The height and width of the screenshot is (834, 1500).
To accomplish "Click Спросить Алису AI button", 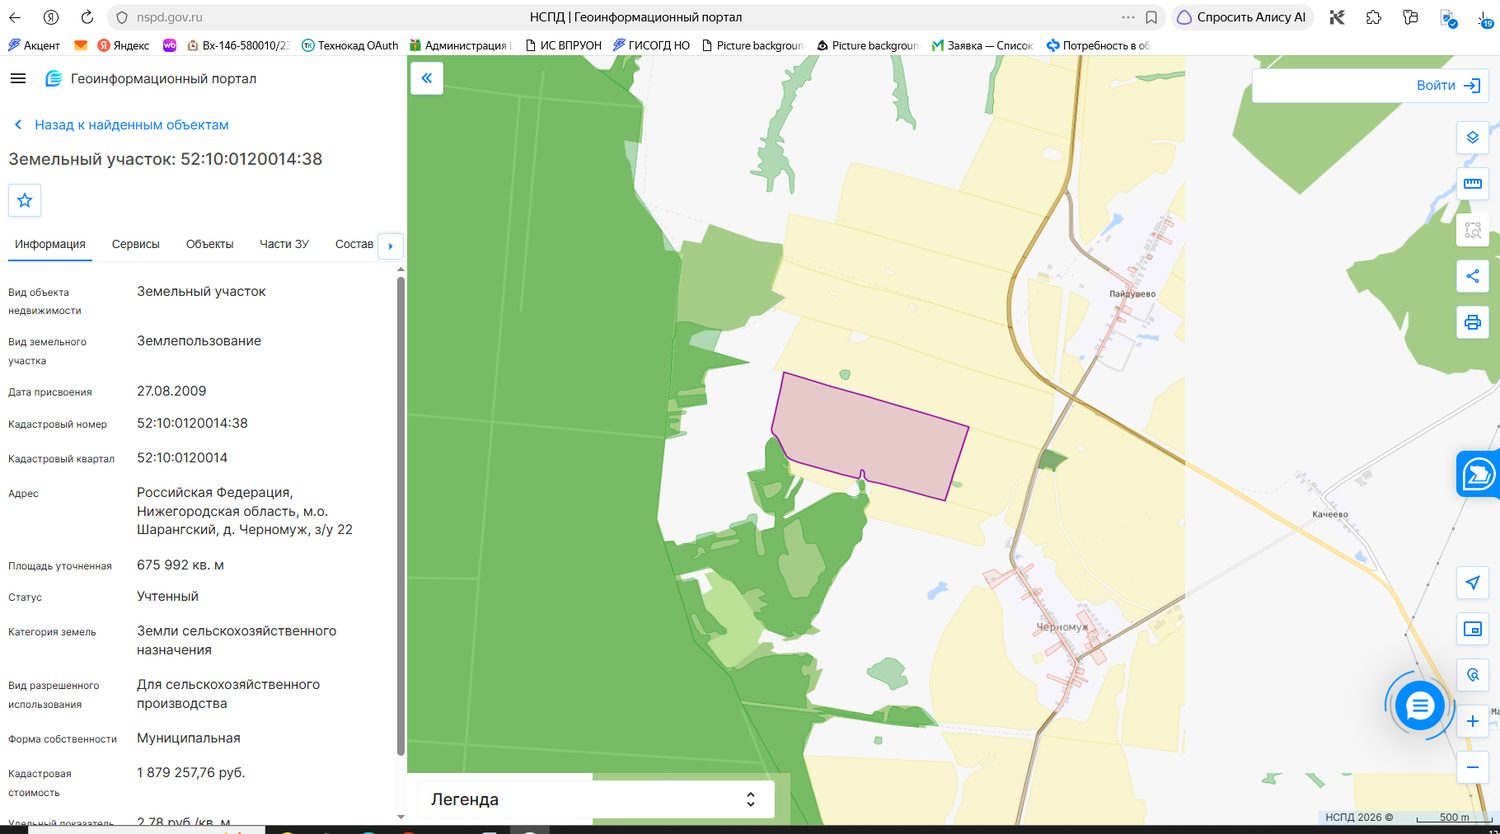I will pyautogui.click(x=1242, y=17).
